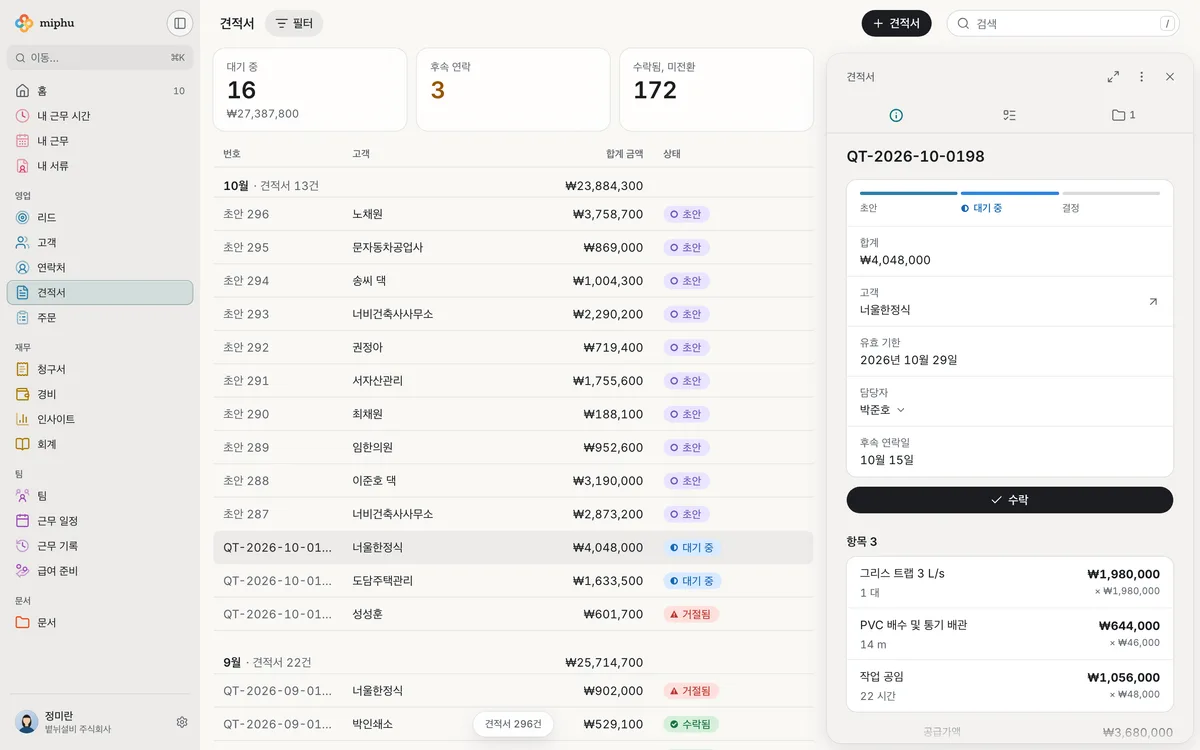Open 너울한정식 customer link arrow
1200x750 pixels.
tap(1153, 301)
